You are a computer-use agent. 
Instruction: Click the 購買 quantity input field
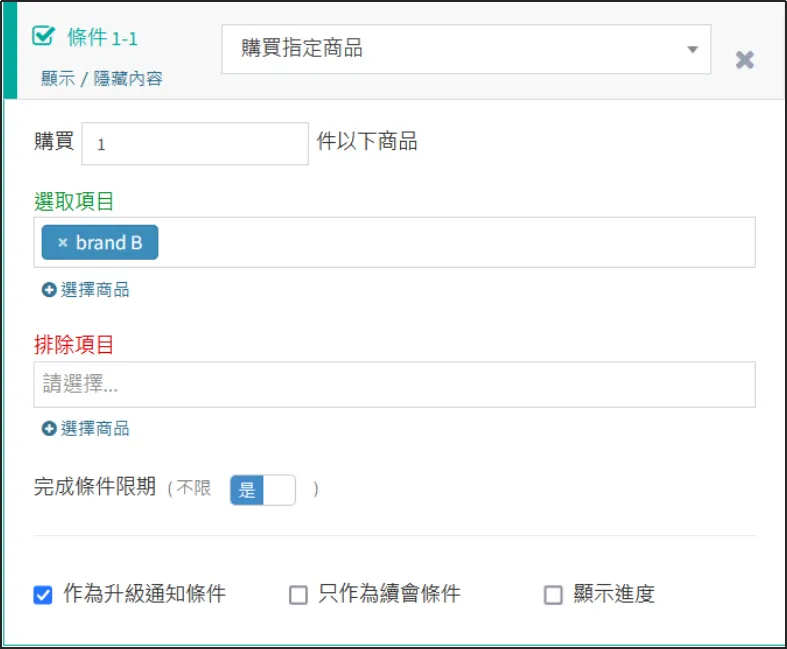pyautogui.click(x=195, y=144)
